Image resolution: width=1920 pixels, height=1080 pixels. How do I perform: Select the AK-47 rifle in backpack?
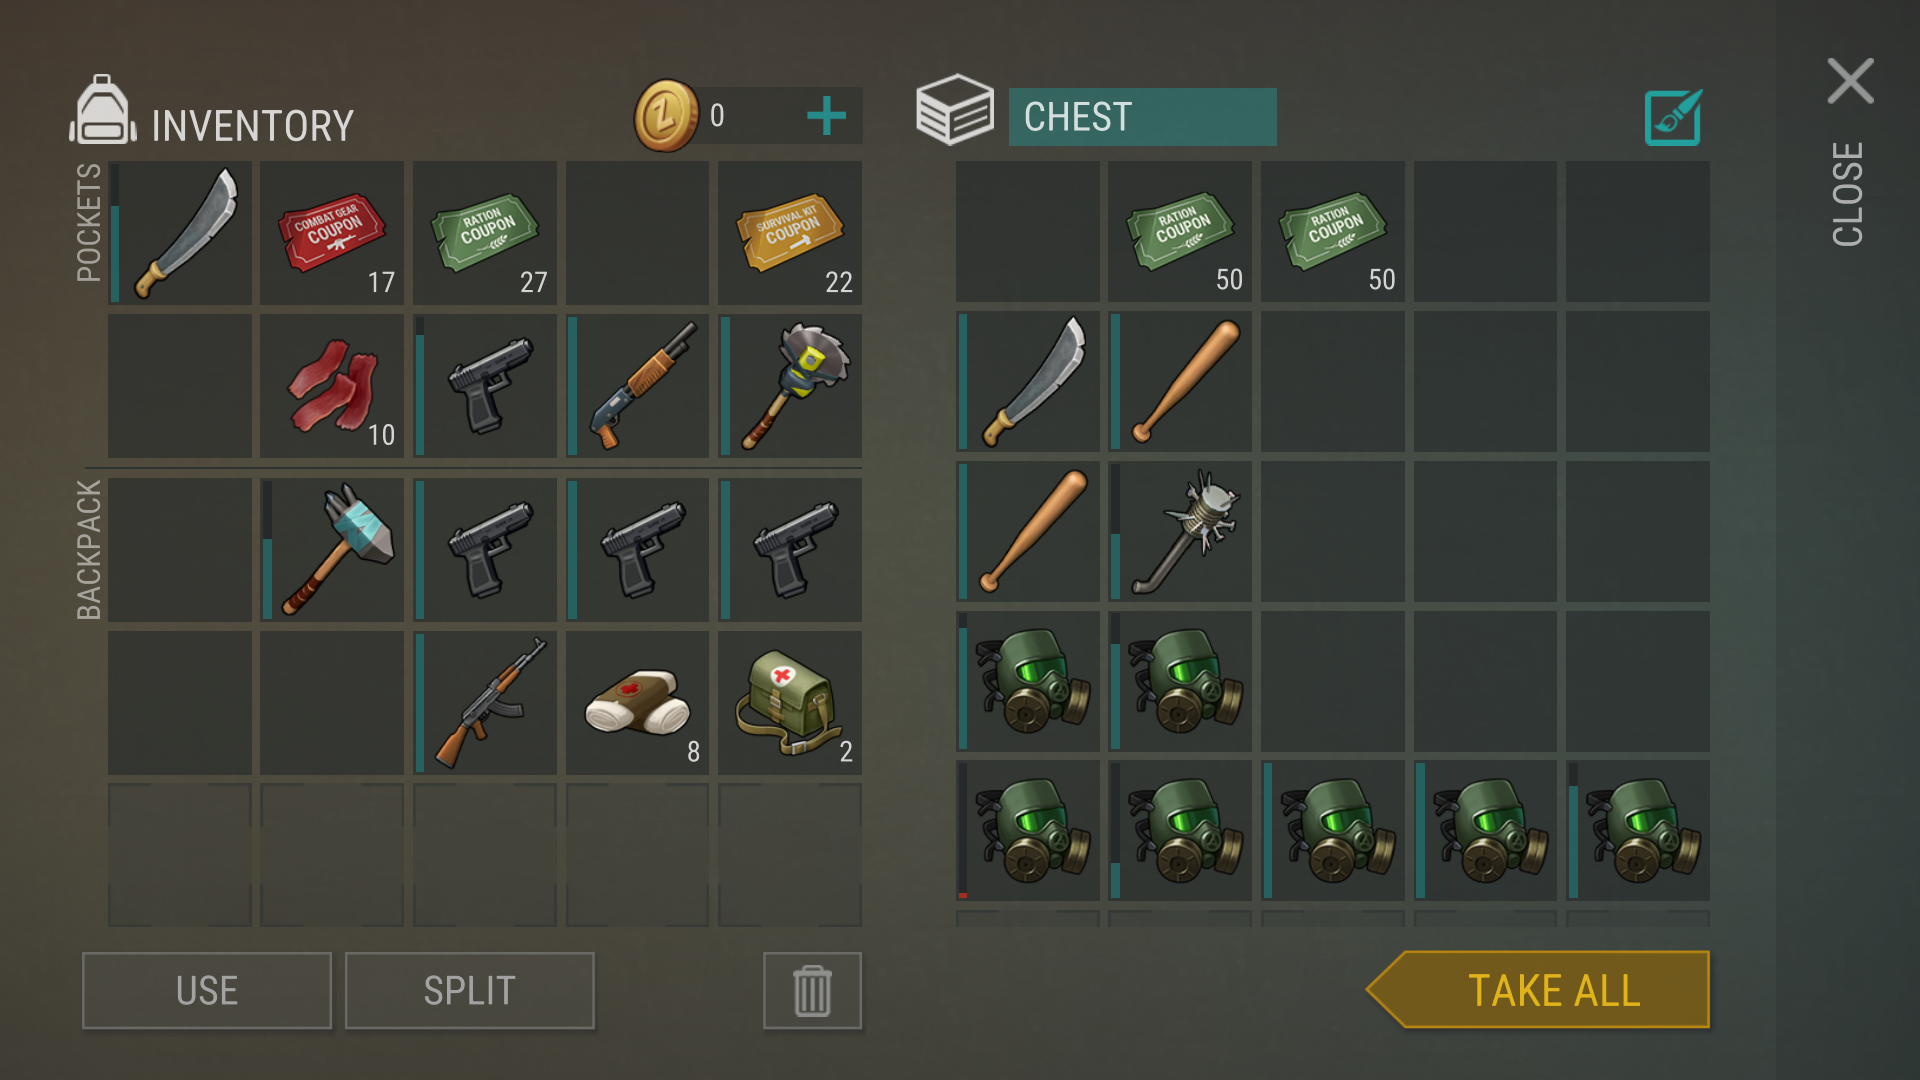coord(485,702)
